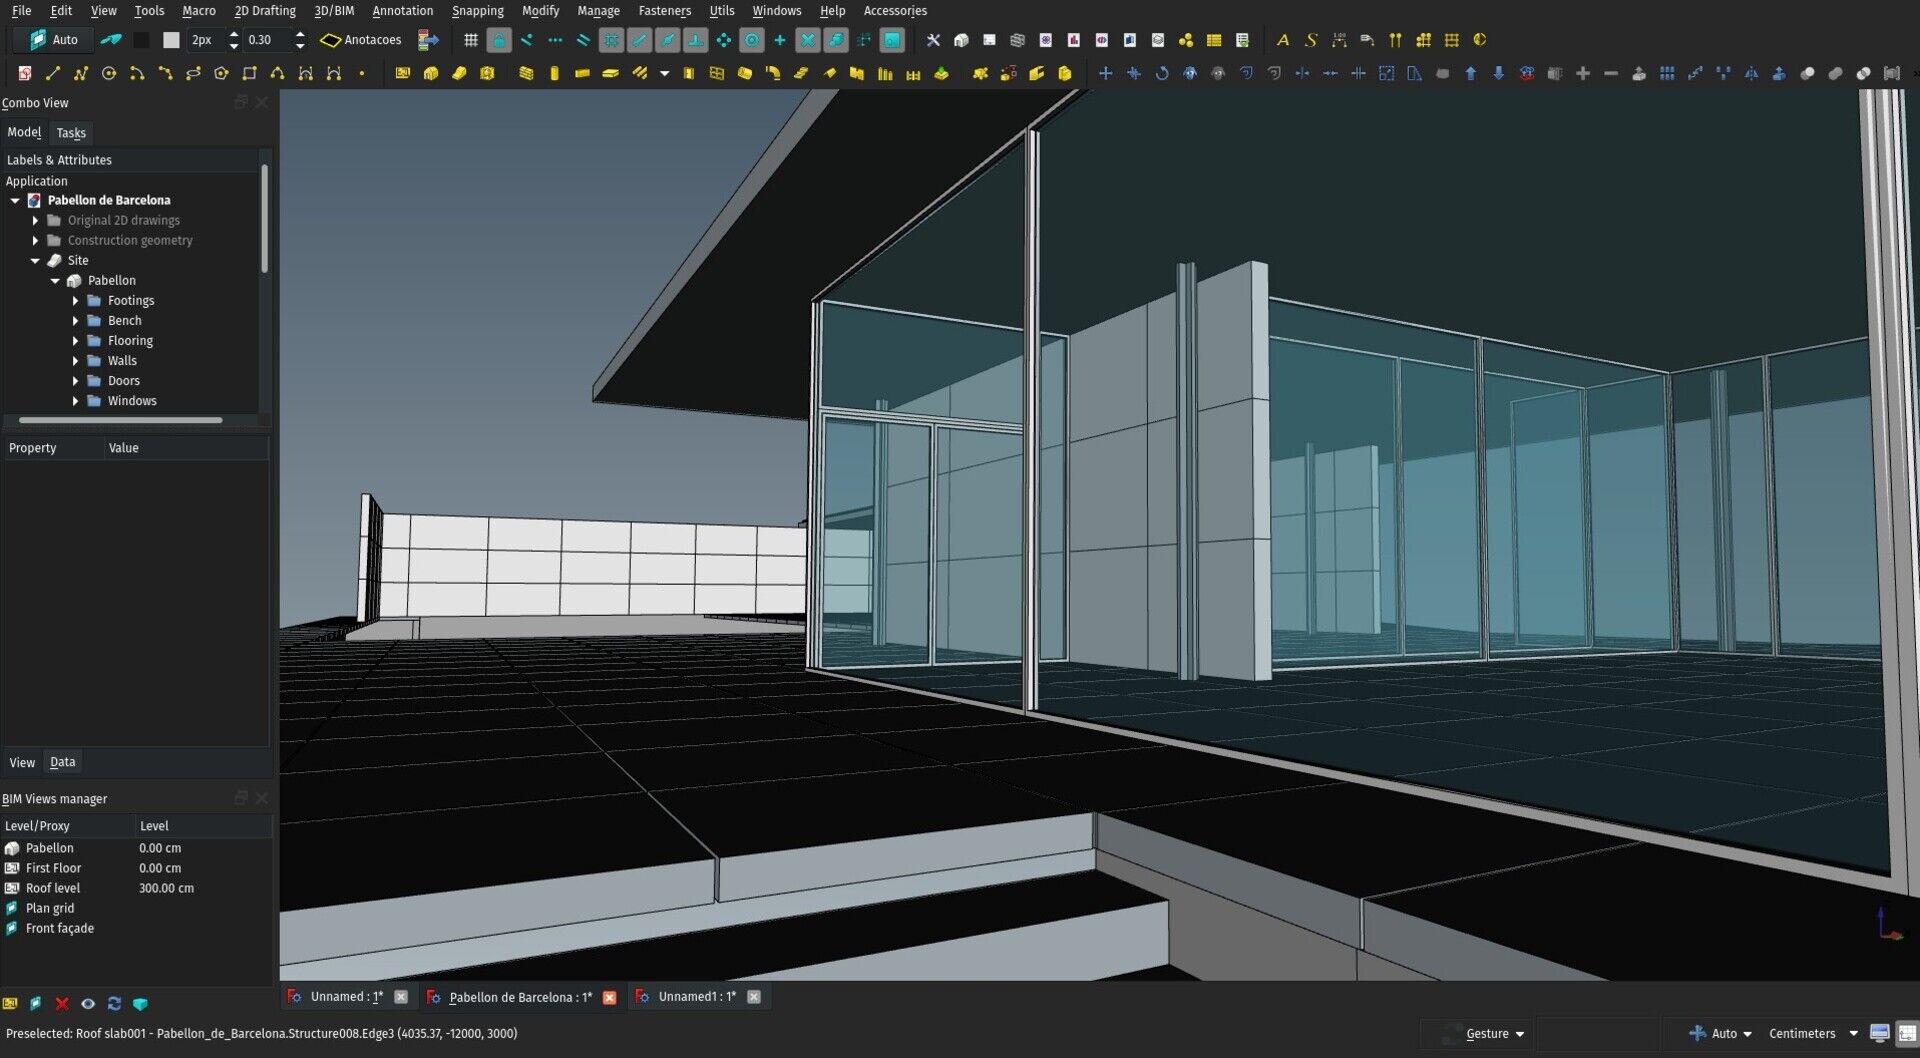1920x1058 pixels.
Task: Toggle snap to parallel
Action: [x=583, y=40]
